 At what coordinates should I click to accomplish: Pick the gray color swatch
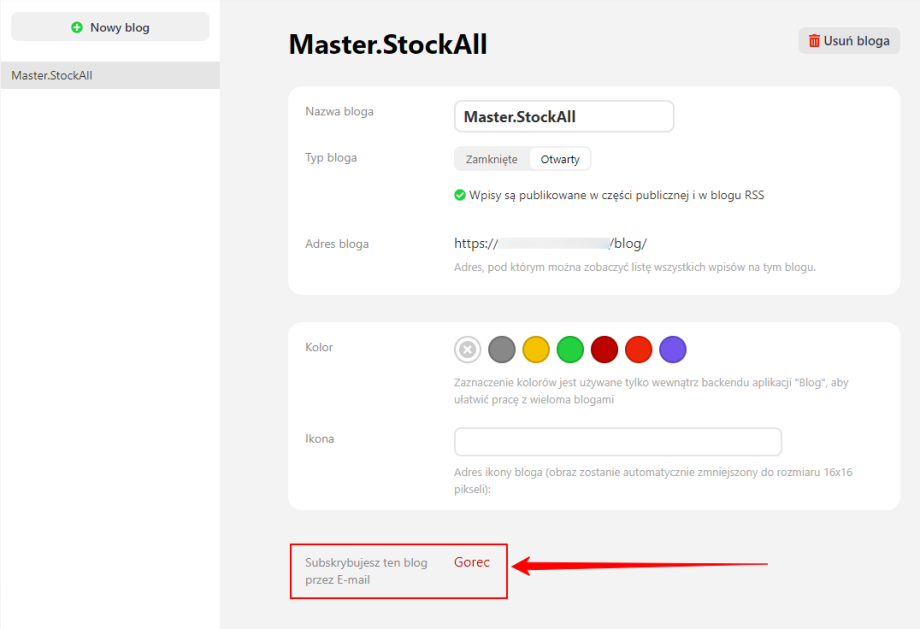[x=502, y=349]
